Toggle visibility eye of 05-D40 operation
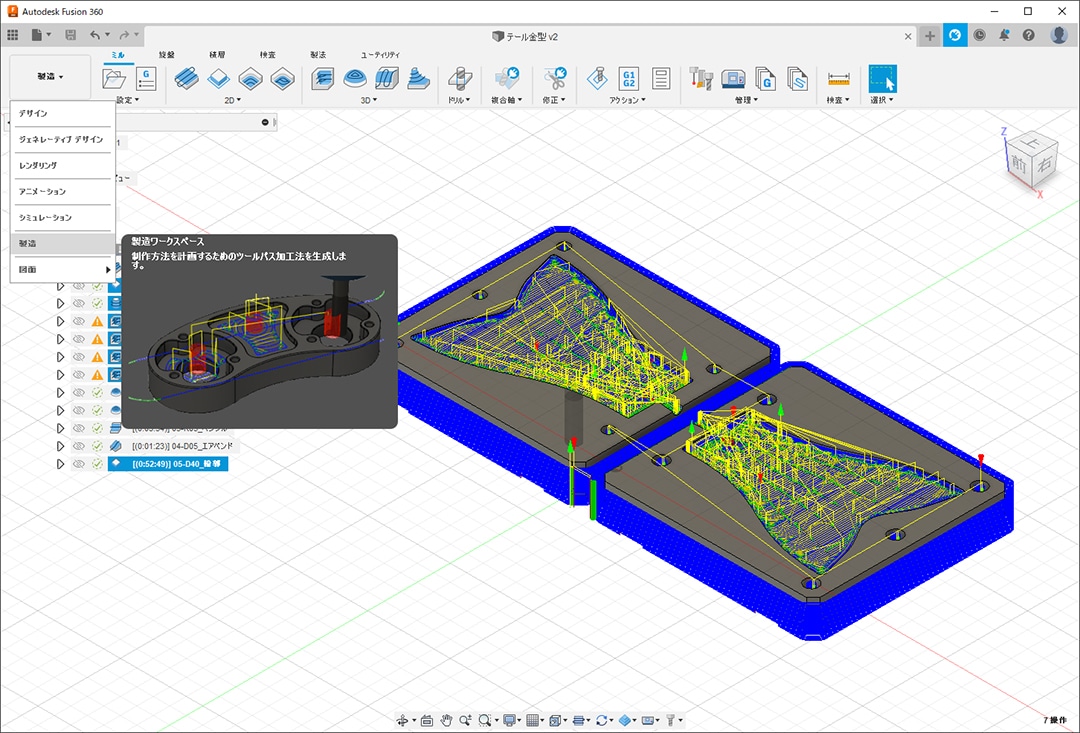The width and height of the screenshot is (1080, 733). 79,464
